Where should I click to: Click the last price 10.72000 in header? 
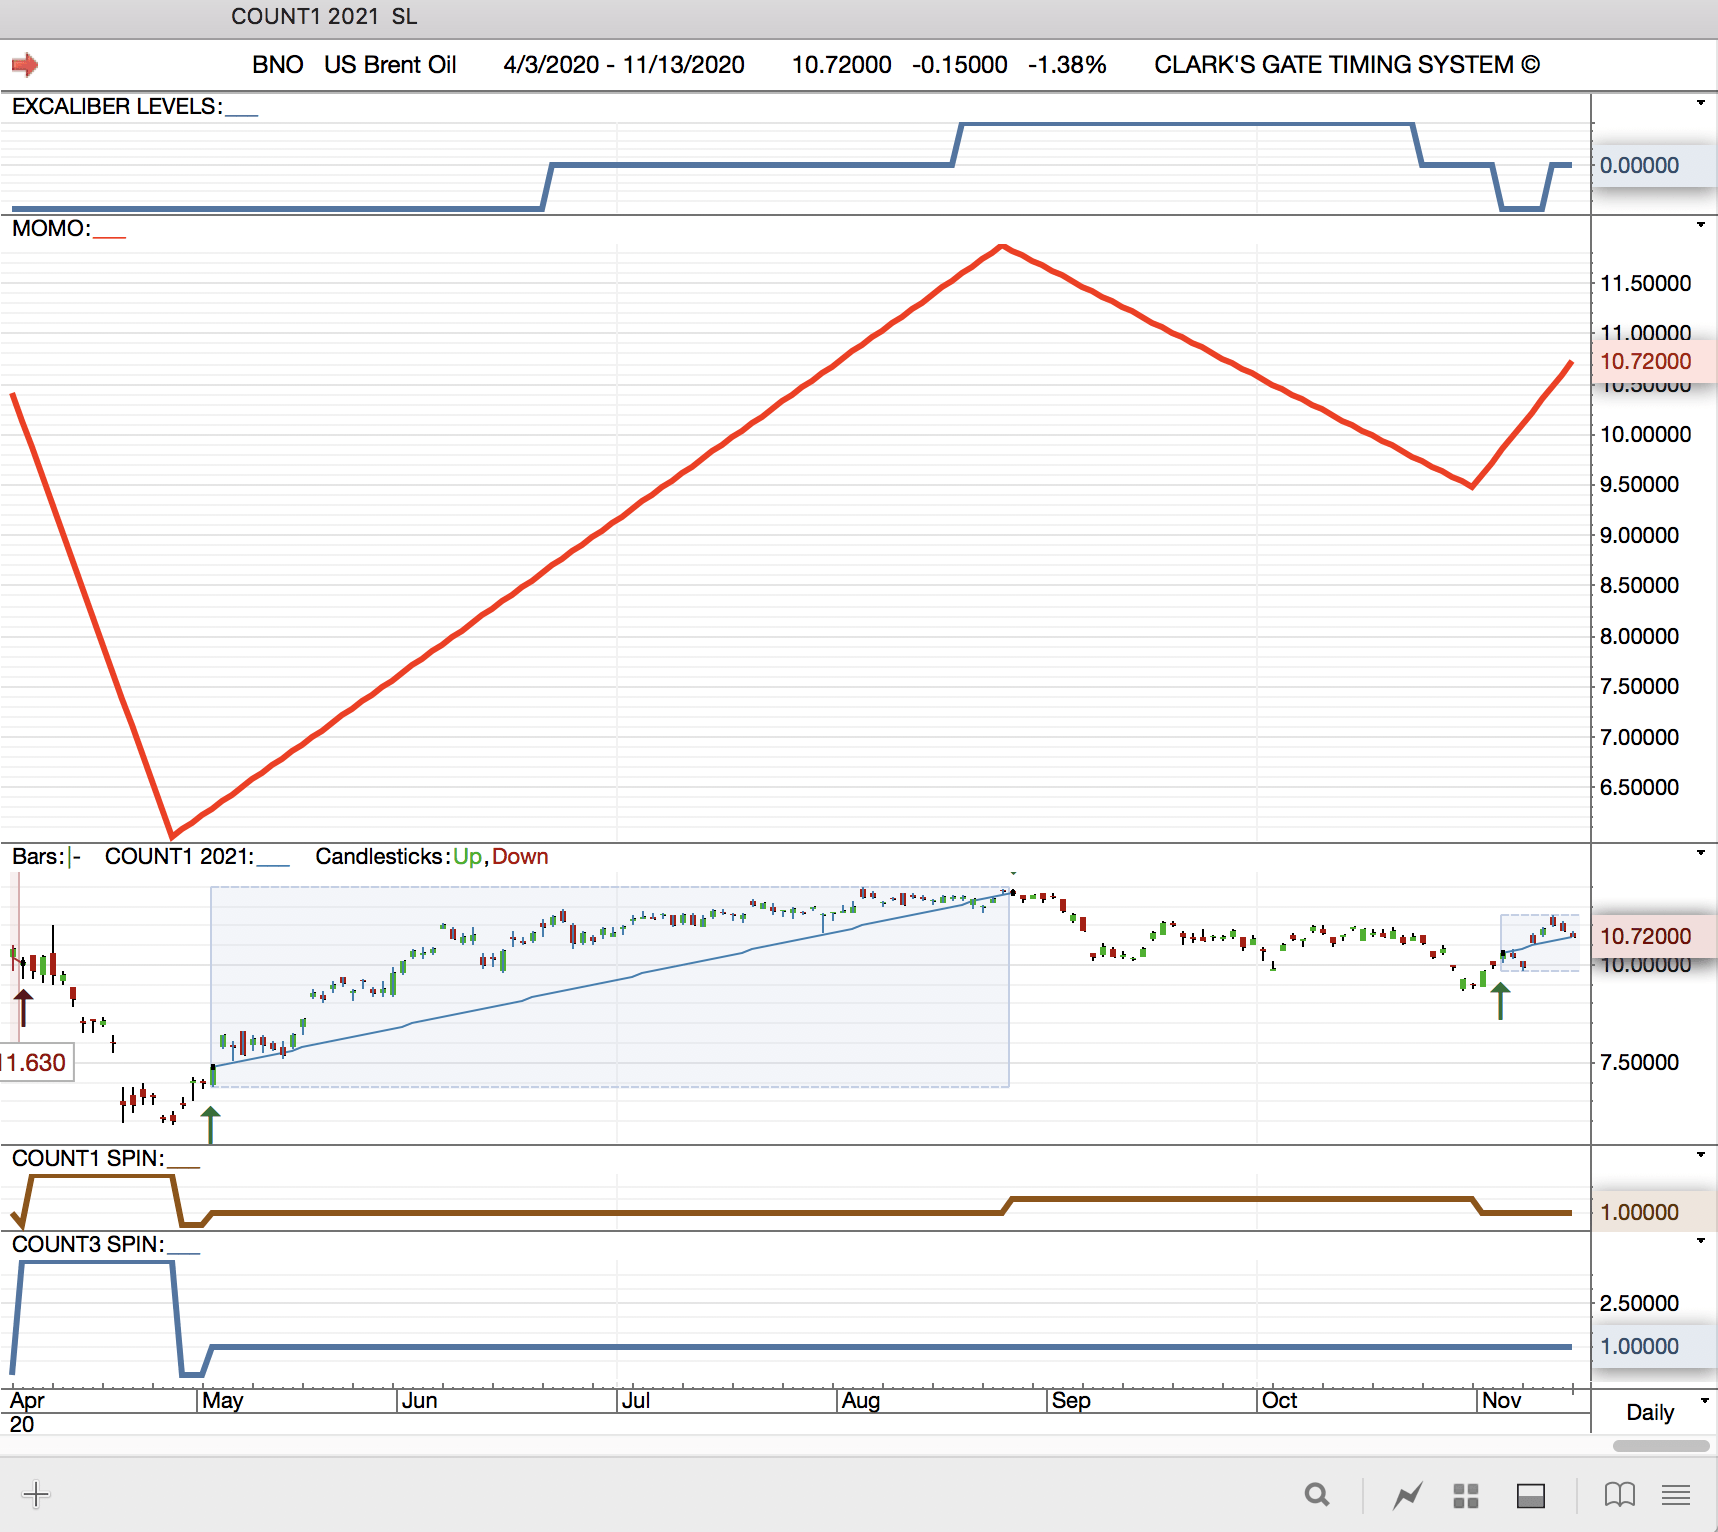(842, 65)
